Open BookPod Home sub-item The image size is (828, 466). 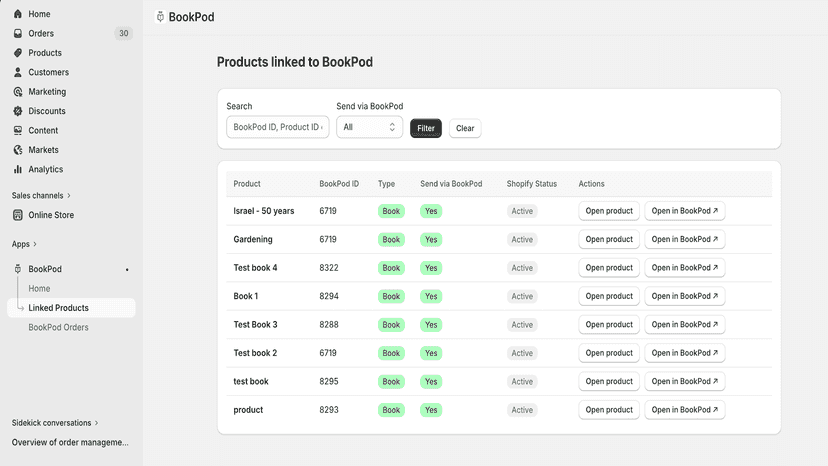[x=39, y=288]
